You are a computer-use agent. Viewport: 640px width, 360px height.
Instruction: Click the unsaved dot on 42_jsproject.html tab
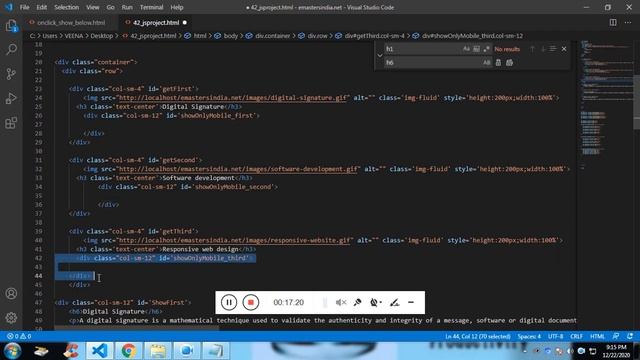click(185, 22)
